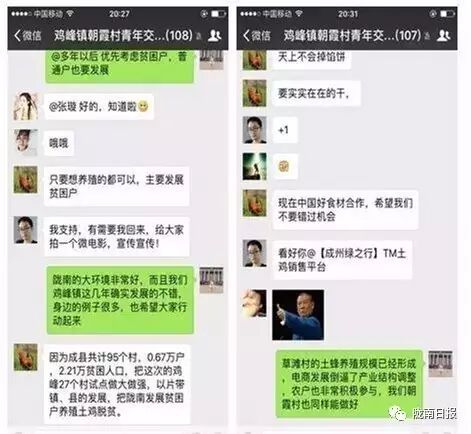471x434 pixels.
Task: Tap the message 因为成县共计95个村
Action: pos(117,384)
